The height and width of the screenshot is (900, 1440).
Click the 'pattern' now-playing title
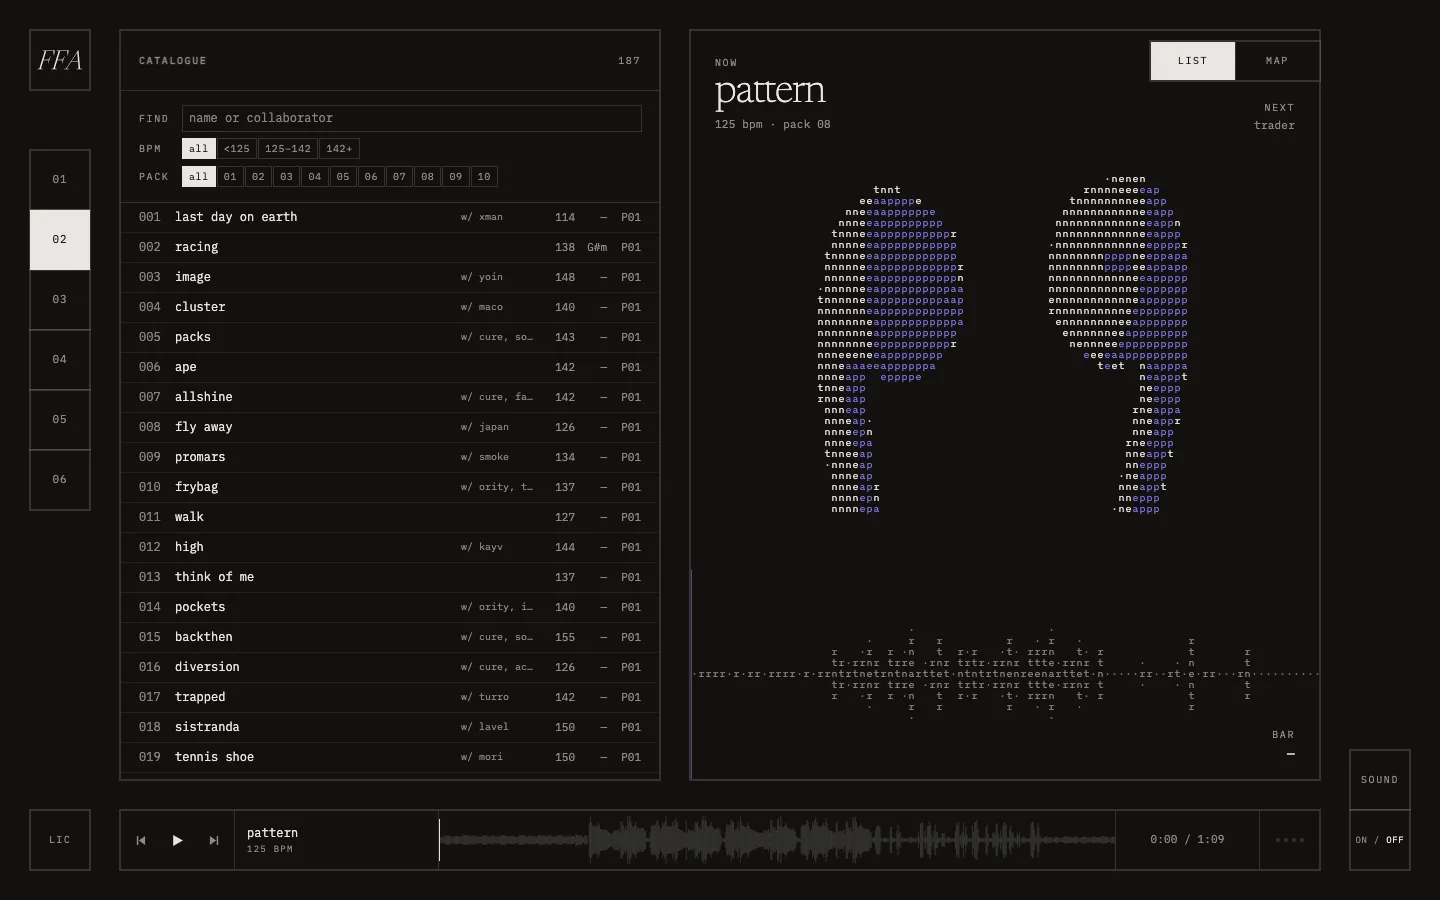coord(770,92)
